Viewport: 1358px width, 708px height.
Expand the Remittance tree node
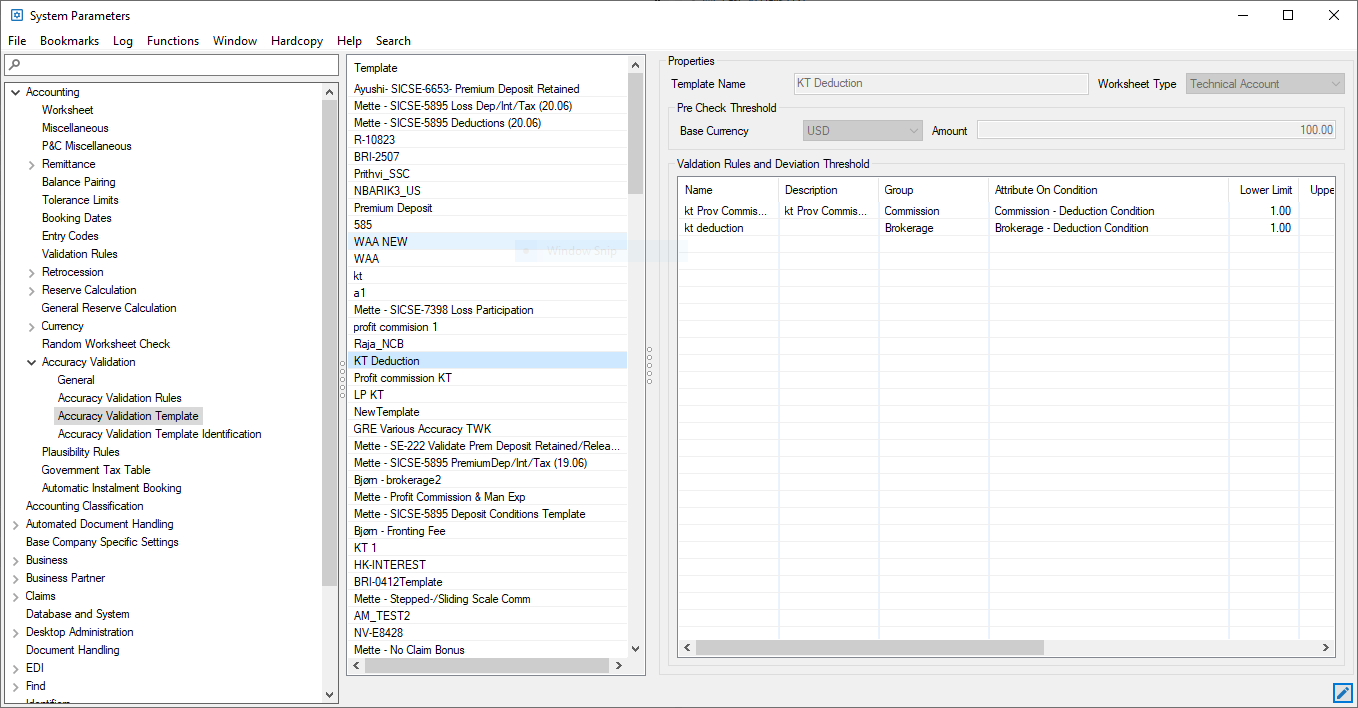tap(31, 164)
